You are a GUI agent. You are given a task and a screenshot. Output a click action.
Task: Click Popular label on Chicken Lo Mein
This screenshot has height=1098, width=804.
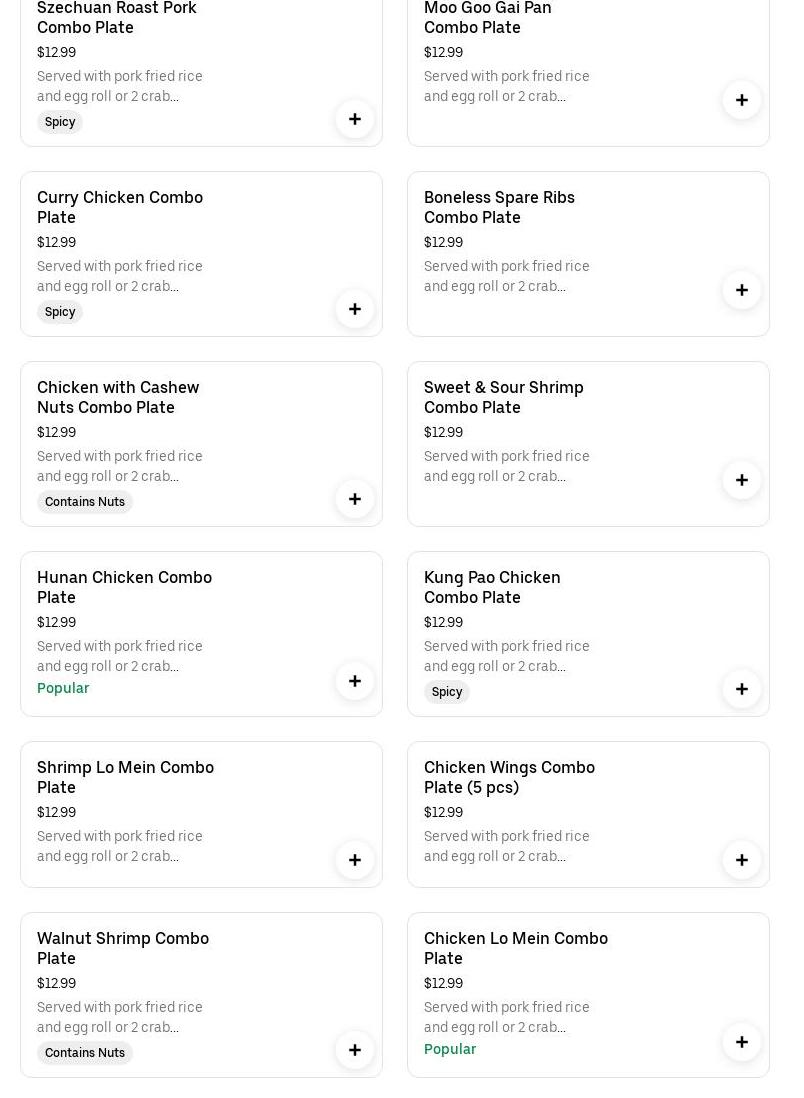450,1049
